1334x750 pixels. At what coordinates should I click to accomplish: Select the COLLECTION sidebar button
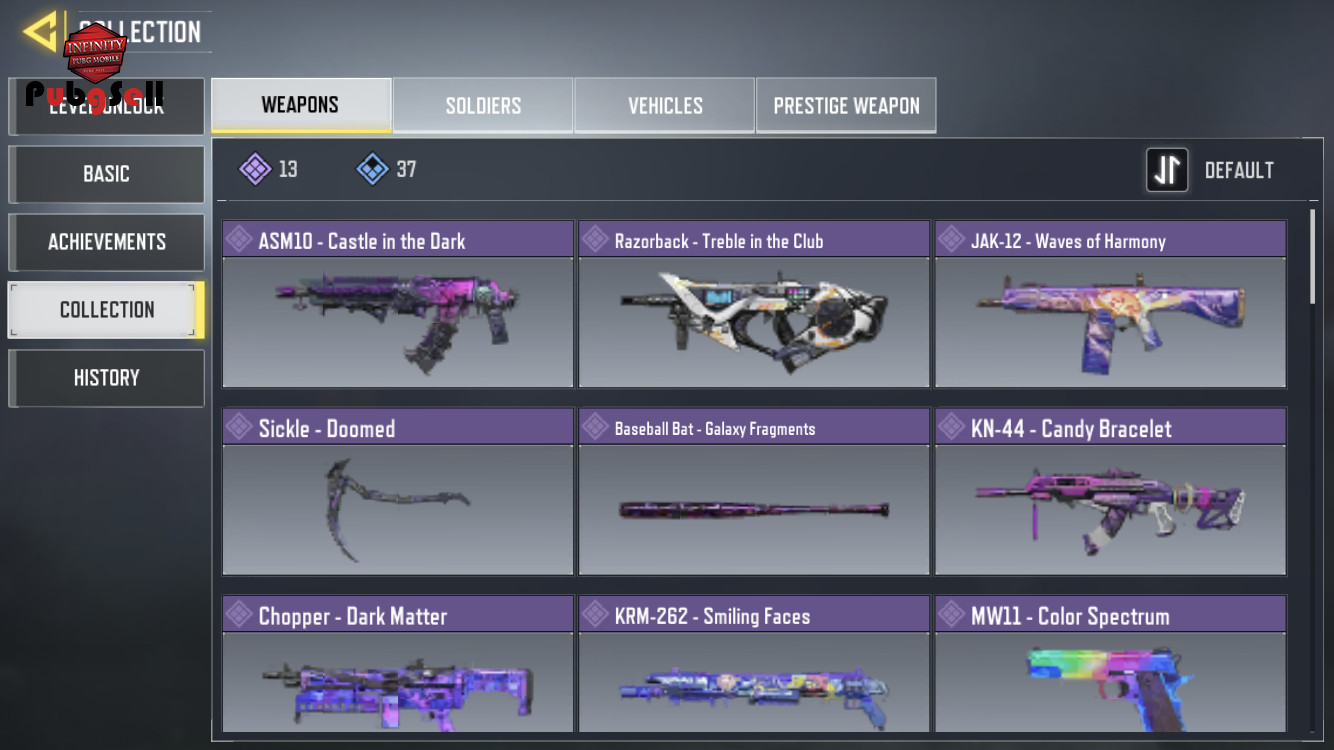click(107, 309)
